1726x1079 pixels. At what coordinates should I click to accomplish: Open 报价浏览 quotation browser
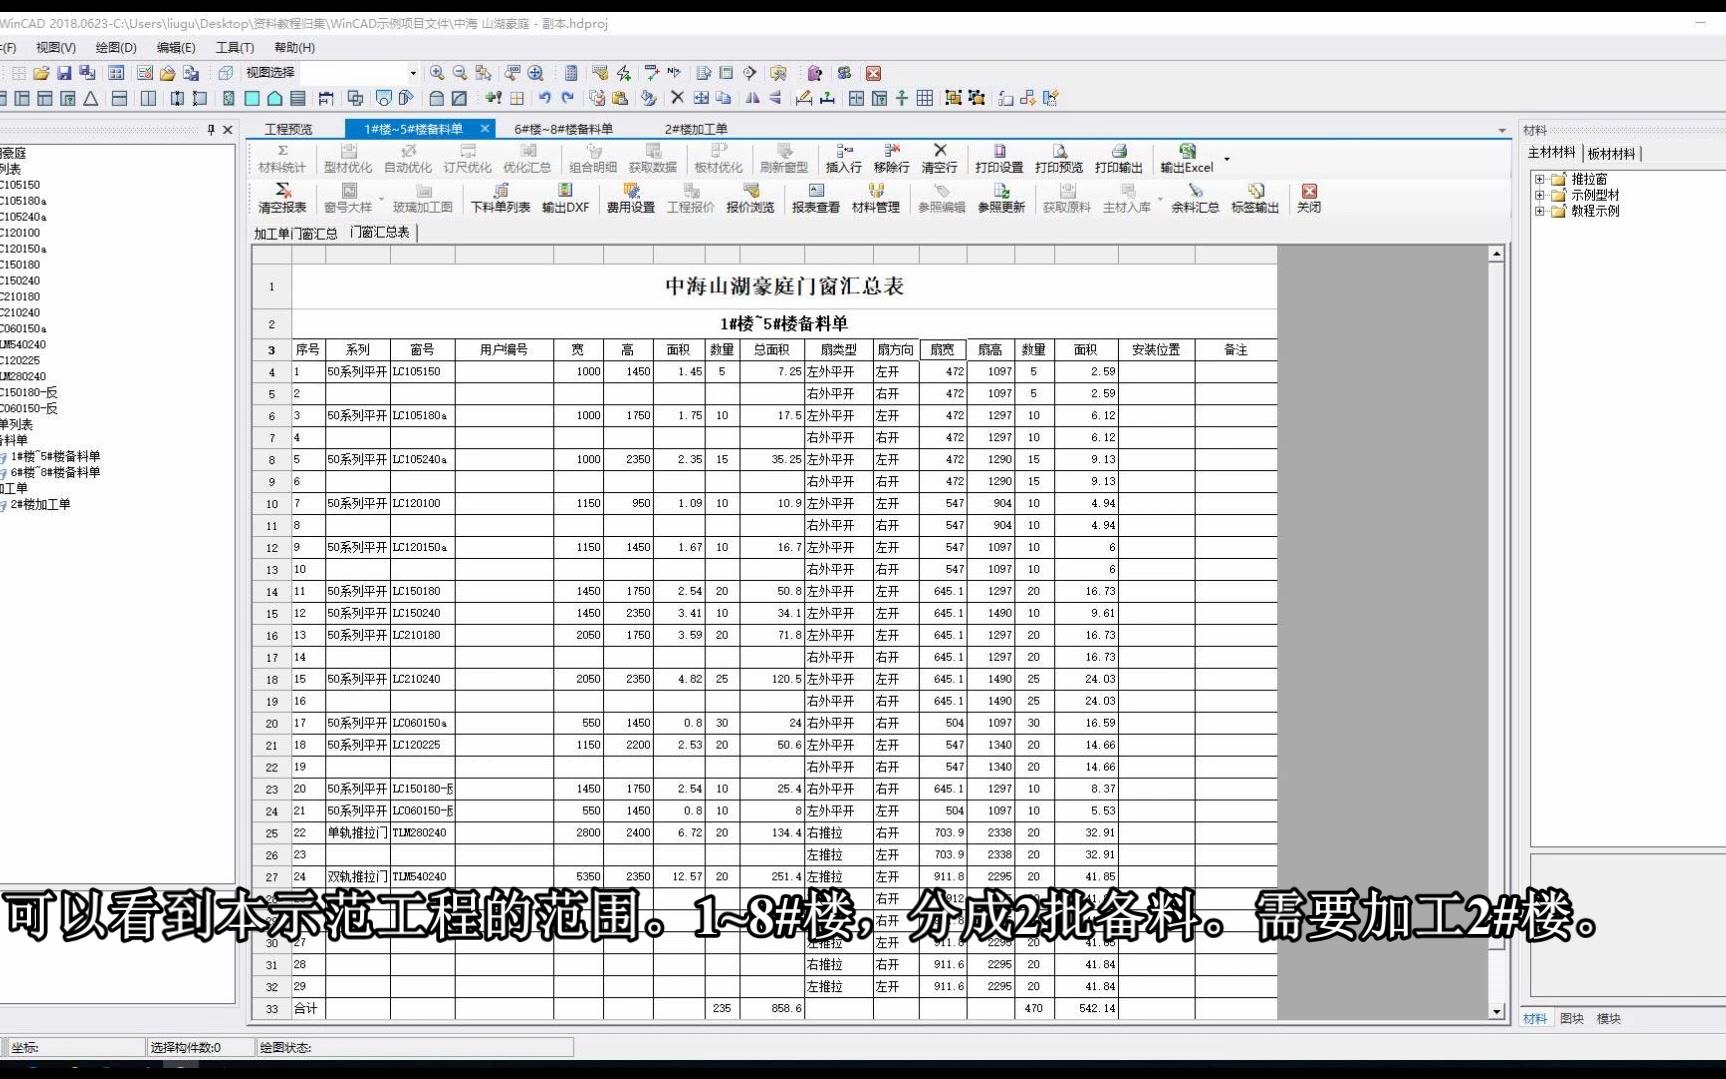(750, 199)
